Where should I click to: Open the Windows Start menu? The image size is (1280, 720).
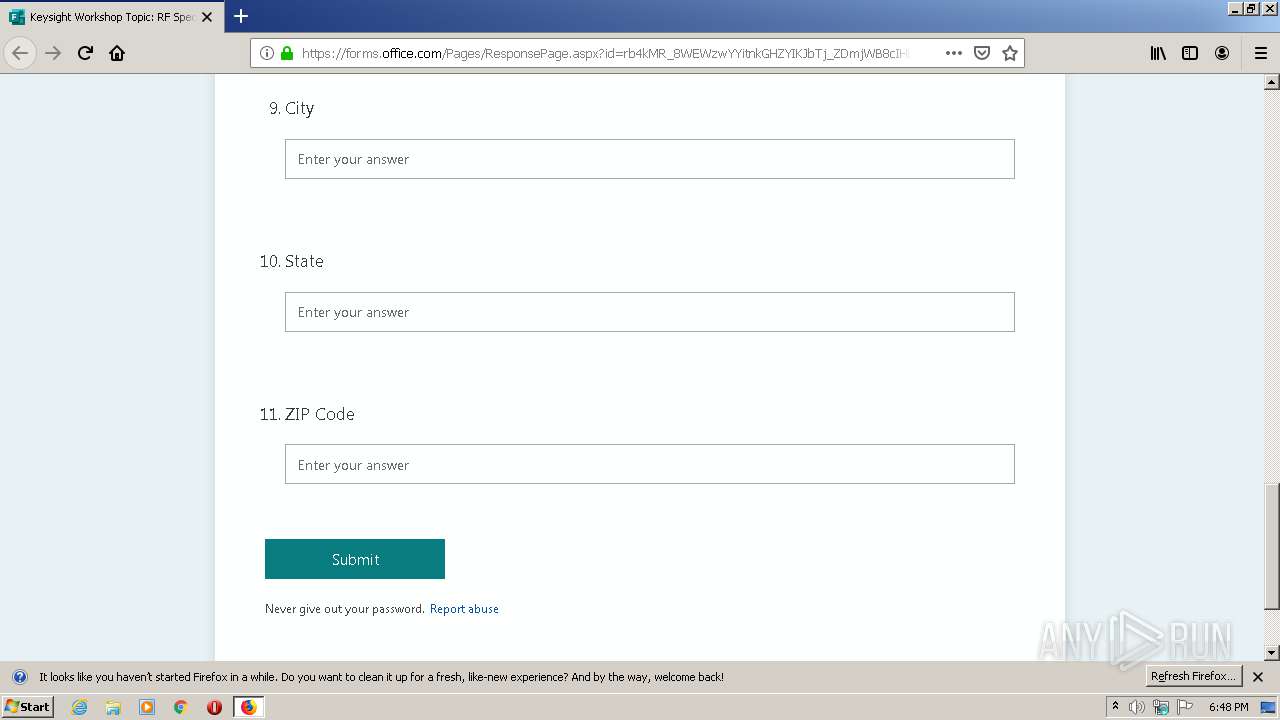pyautogui.click(x=27, y=706)
